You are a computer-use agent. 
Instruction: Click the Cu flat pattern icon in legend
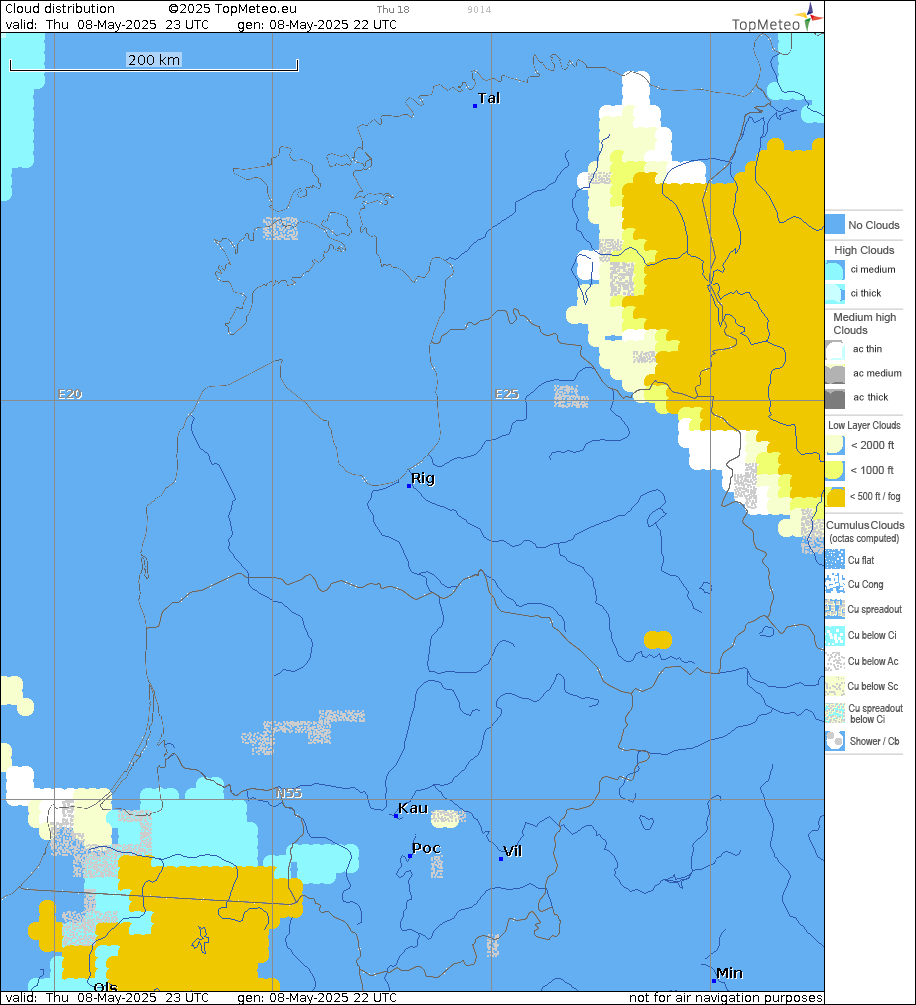tap(835, 560)
